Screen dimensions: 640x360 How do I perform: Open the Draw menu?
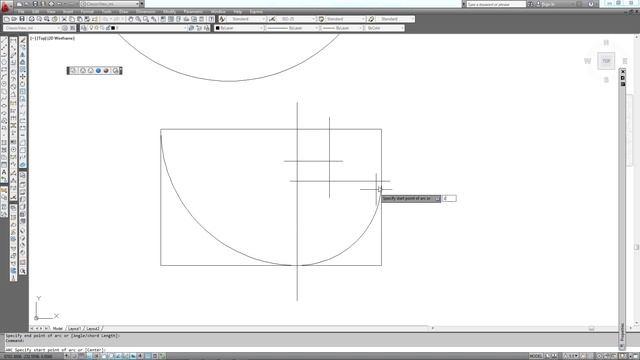click(124, 12)
